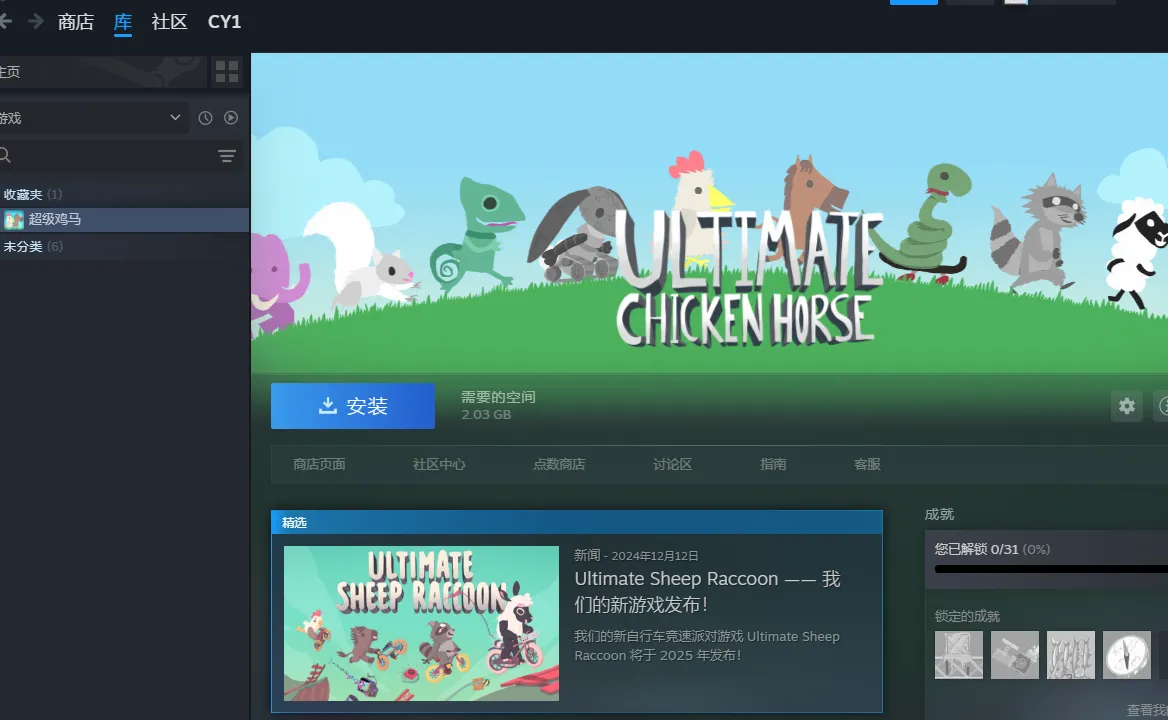This screenshot has height=720, width=1168.
Task: Open Ultimate Sheep Raccoon news thumbnail
Action: coord(421,623)
